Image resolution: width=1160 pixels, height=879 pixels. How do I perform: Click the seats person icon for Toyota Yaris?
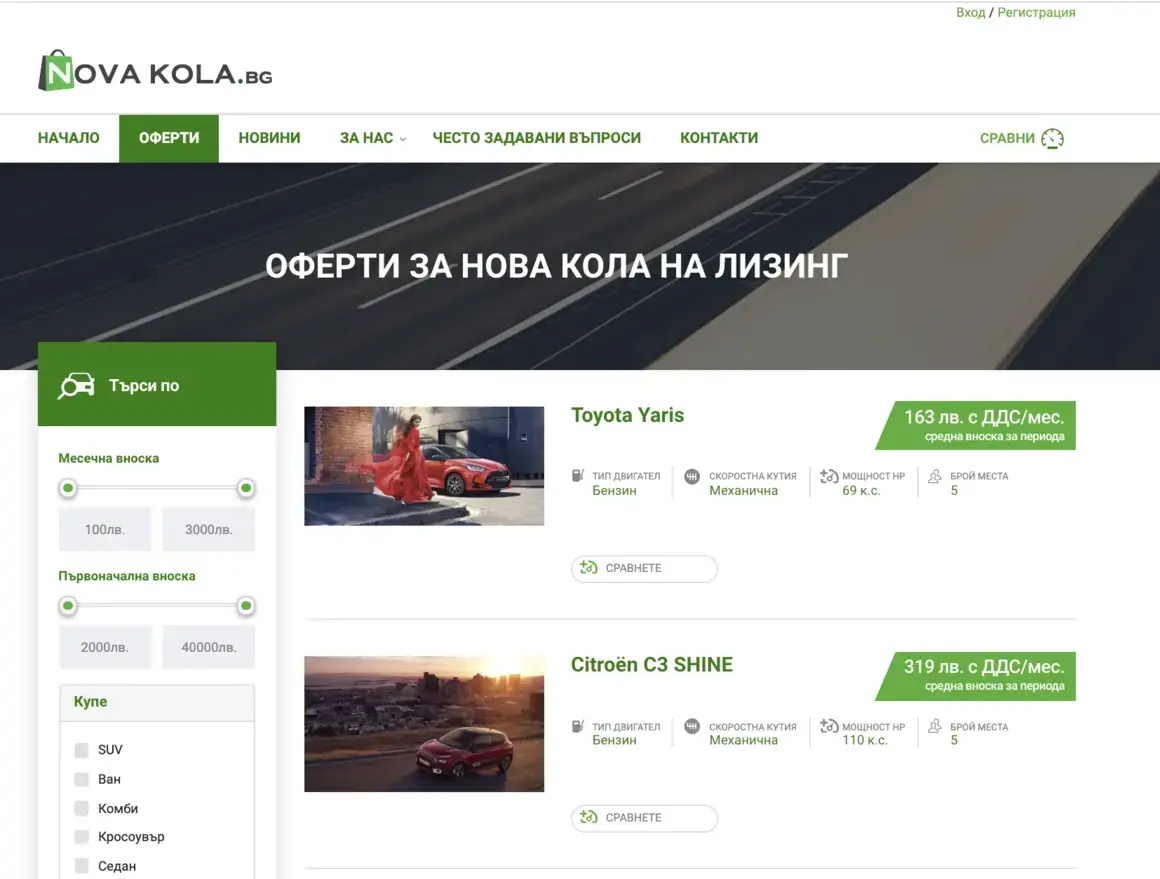(x=935, y=476)
